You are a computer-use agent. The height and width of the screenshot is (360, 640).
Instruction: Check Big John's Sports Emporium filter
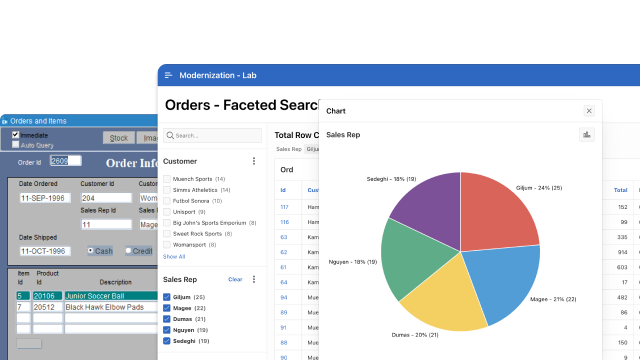(x=167, y=223)
